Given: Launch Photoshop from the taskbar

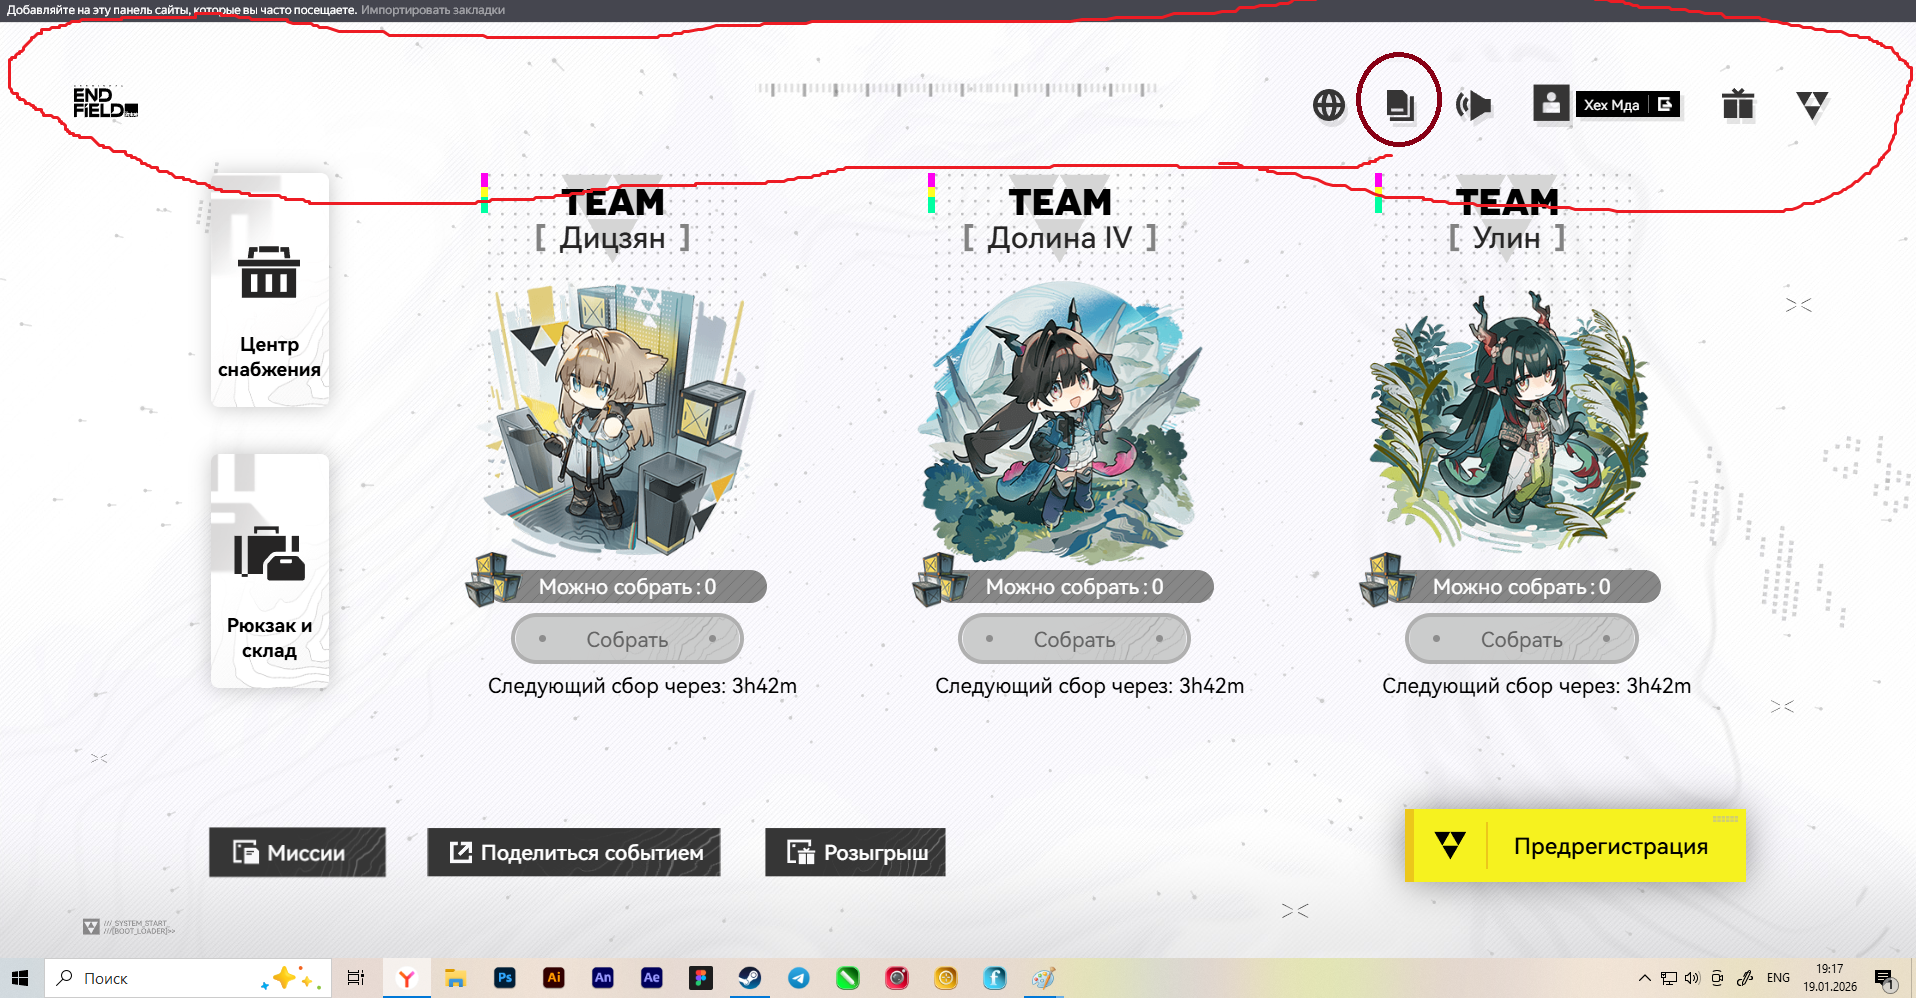Looking at the screenshot, I should tap(505, 978).
